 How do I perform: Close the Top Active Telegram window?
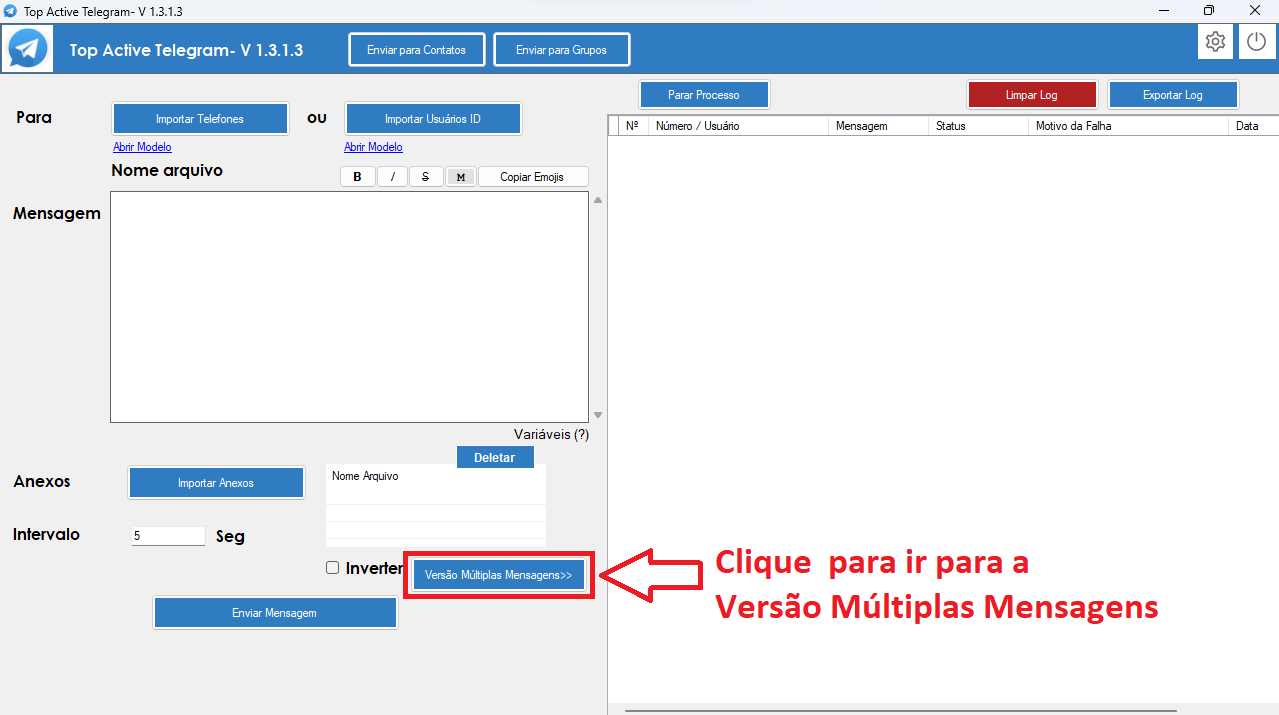point(1255,11)
